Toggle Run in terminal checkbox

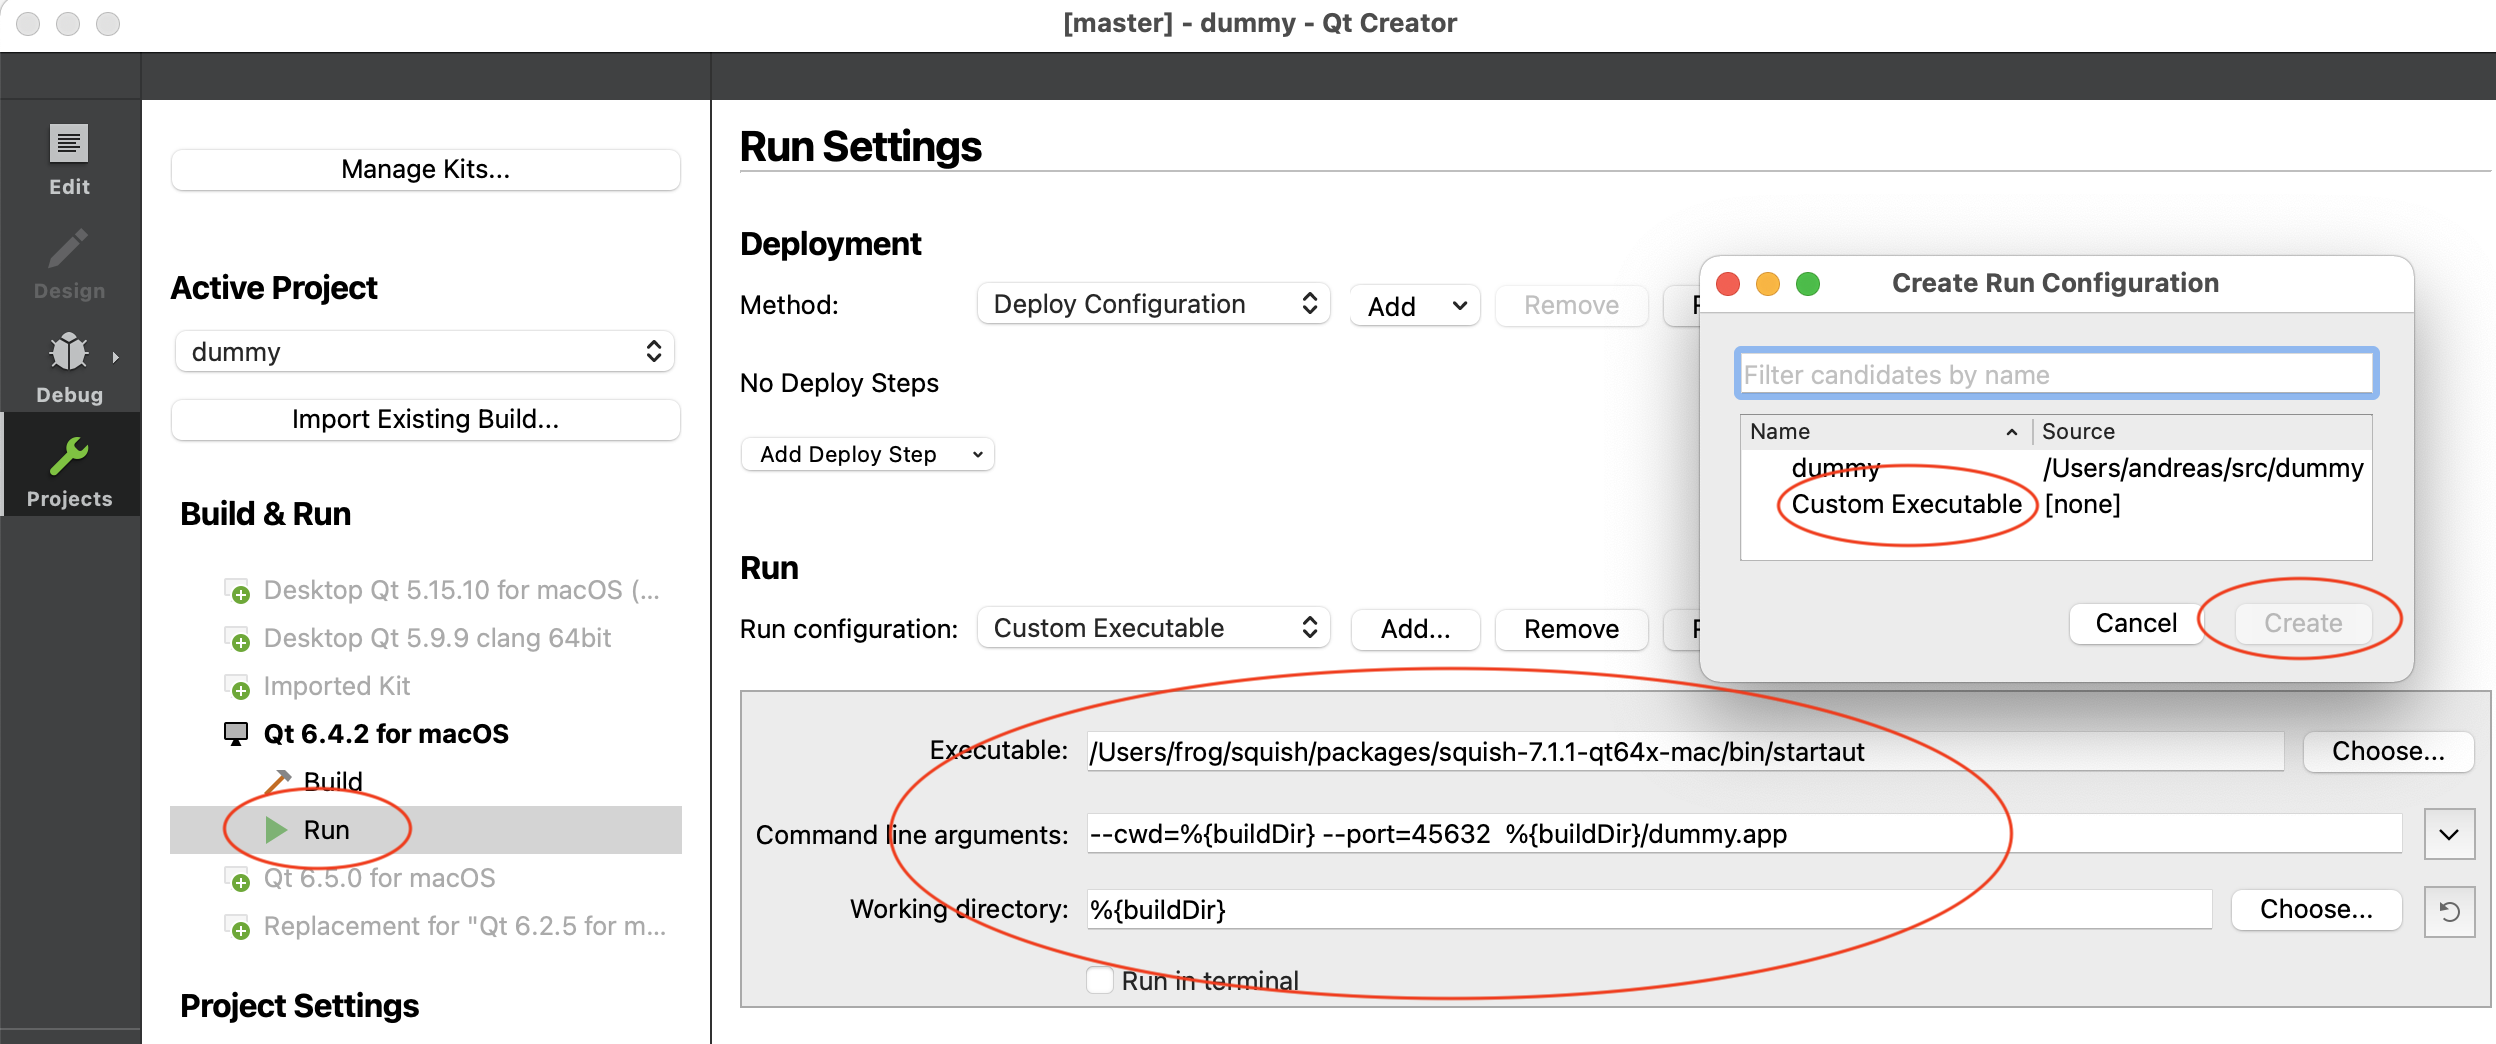click(x=1100, y=980)
